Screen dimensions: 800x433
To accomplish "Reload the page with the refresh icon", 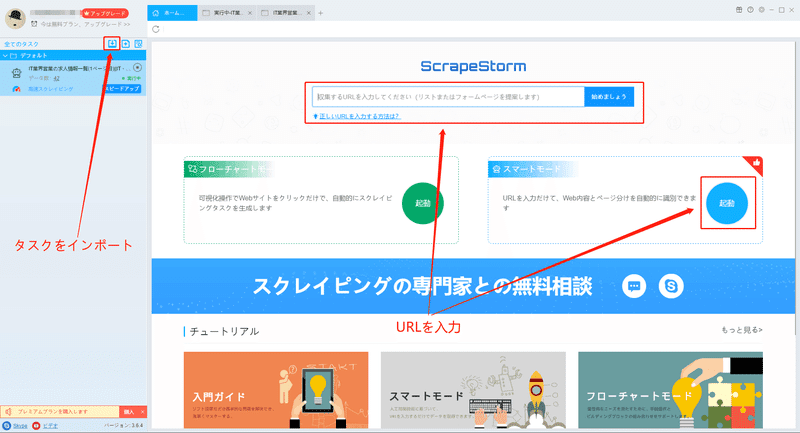I will tap(156, 29).
